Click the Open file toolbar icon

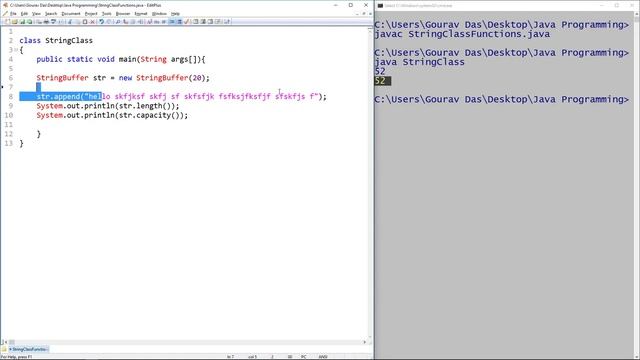point(14,22)
